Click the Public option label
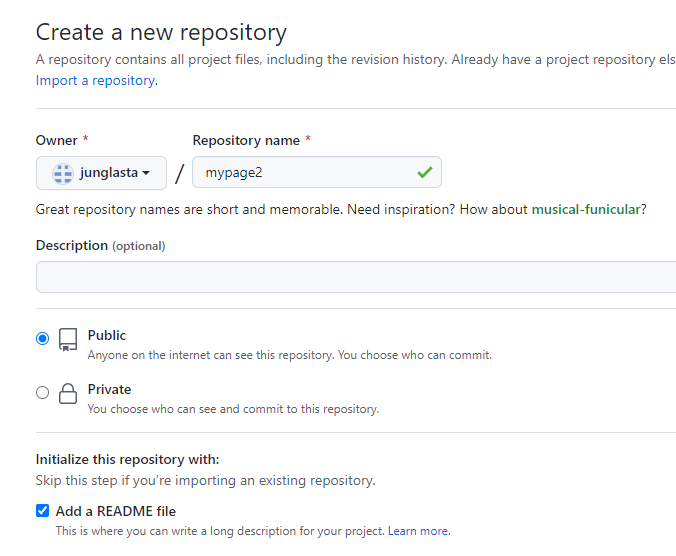The width and height of the screenshot is (676, 556). pos(107,335)
